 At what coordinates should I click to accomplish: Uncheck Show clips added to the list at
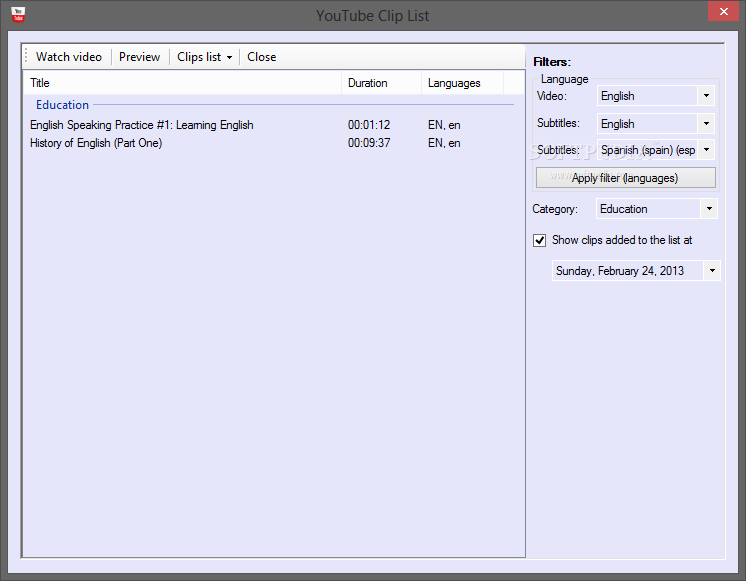pyautogui.click(x=540, y=240)
